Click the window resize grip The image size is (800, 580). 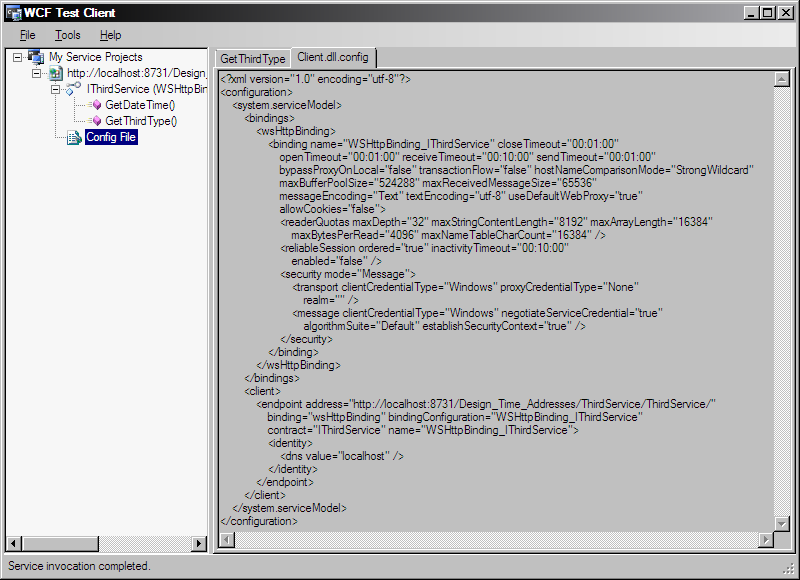[x=789, y=569]
